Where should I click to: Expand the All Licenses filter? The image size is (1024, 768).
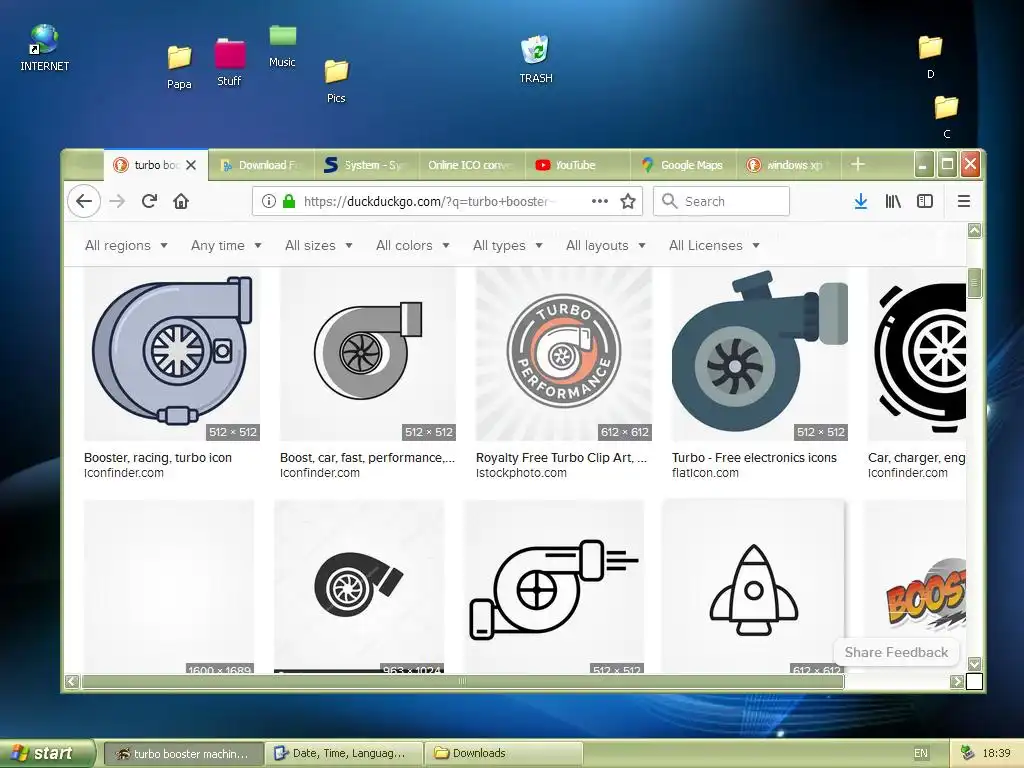click(x=714, y=246)
